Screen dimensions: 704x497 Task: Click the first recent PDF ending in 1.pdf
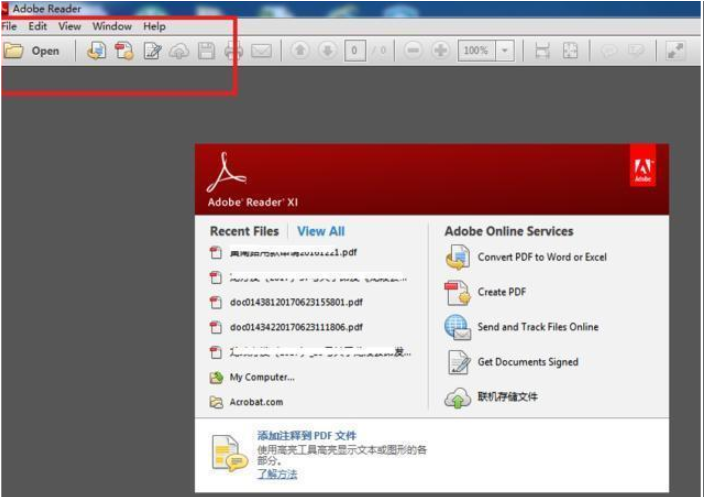(x=293, y=252)
